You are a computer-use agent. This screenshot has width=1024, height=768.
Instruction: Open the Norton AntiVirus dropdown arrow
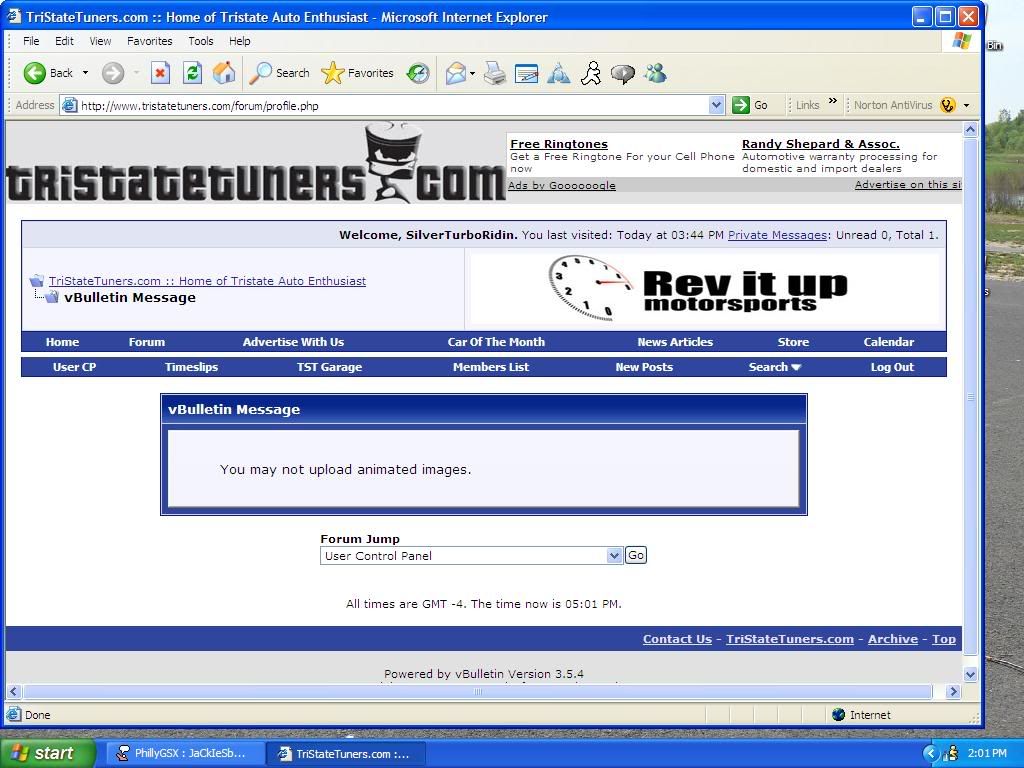967,105
